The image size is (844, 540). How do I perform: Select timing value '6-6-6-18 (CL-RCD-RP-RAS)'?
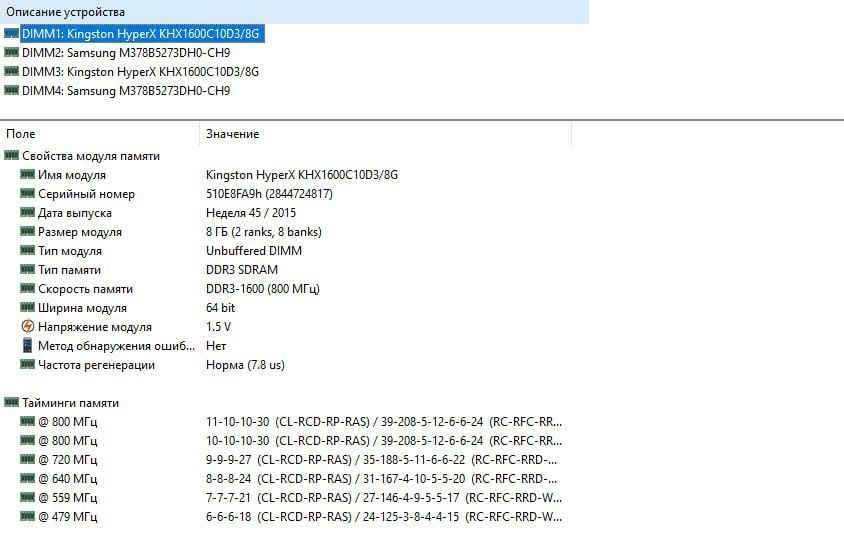[x=279, y=516]
